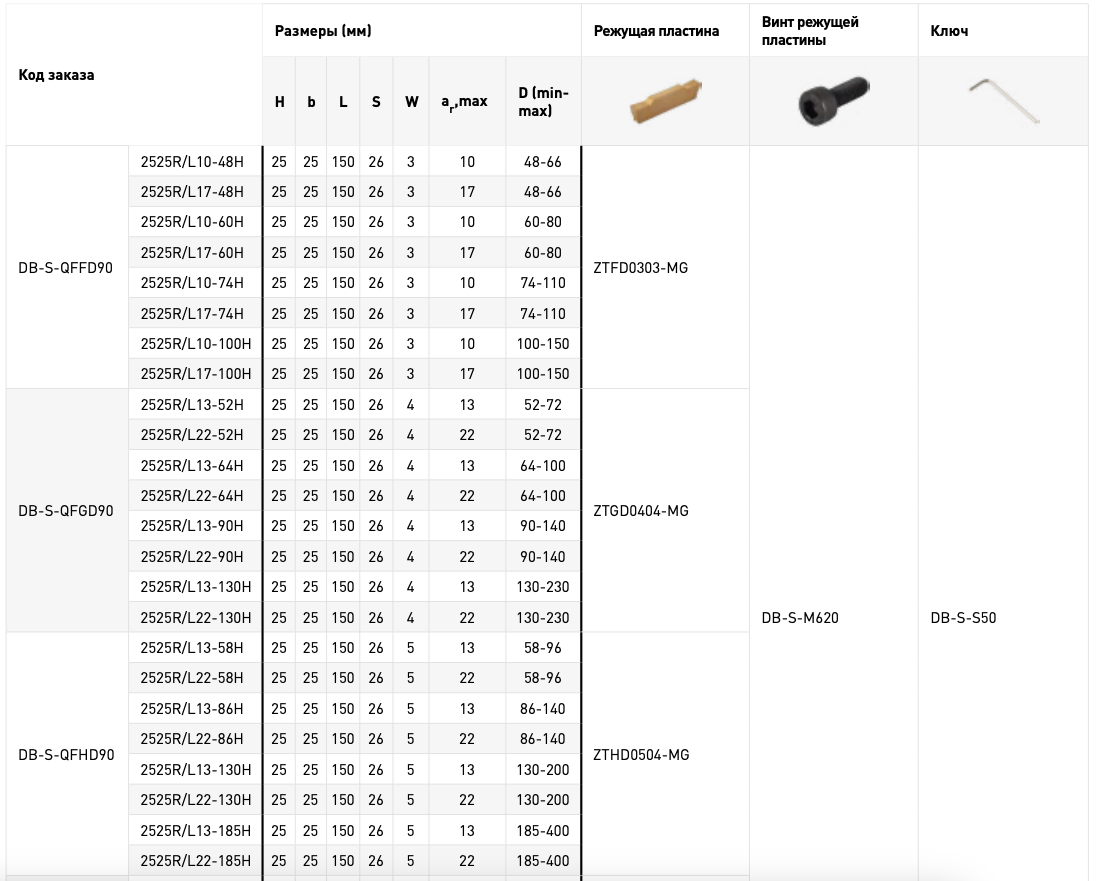Click the 'ar,max' column header
This screenshot has width=1097, height=881.
tap(465, 102)
